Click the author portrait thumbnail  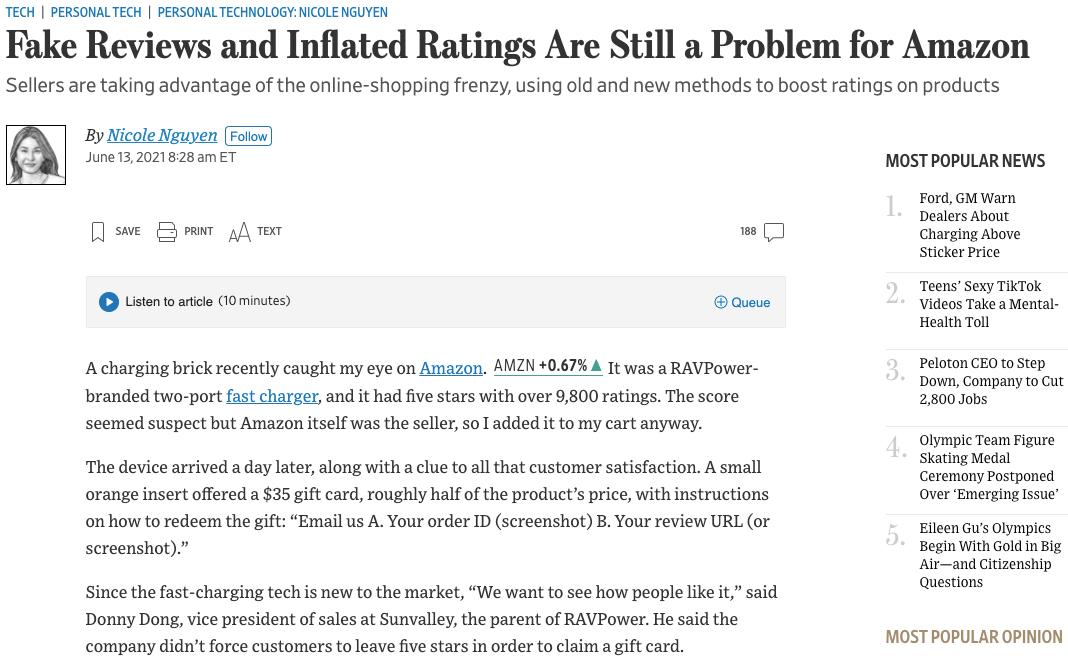coord(36,155)
